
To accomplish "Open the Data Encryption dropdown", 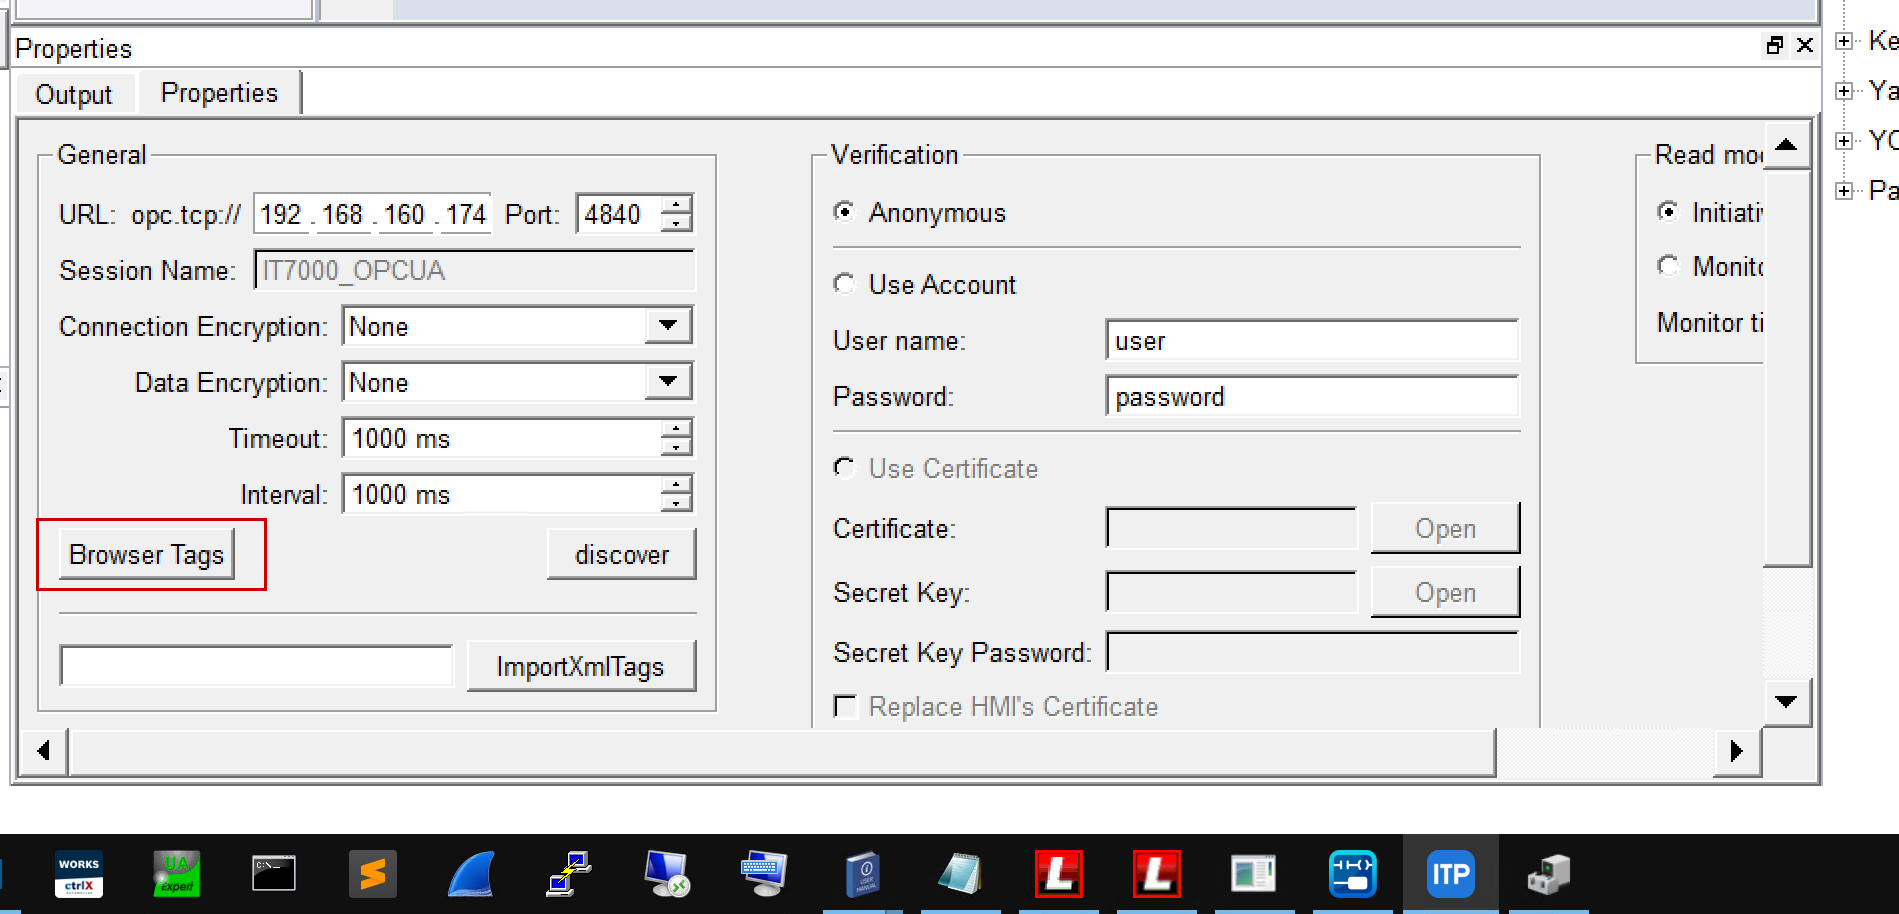I will tap(667, 382).
